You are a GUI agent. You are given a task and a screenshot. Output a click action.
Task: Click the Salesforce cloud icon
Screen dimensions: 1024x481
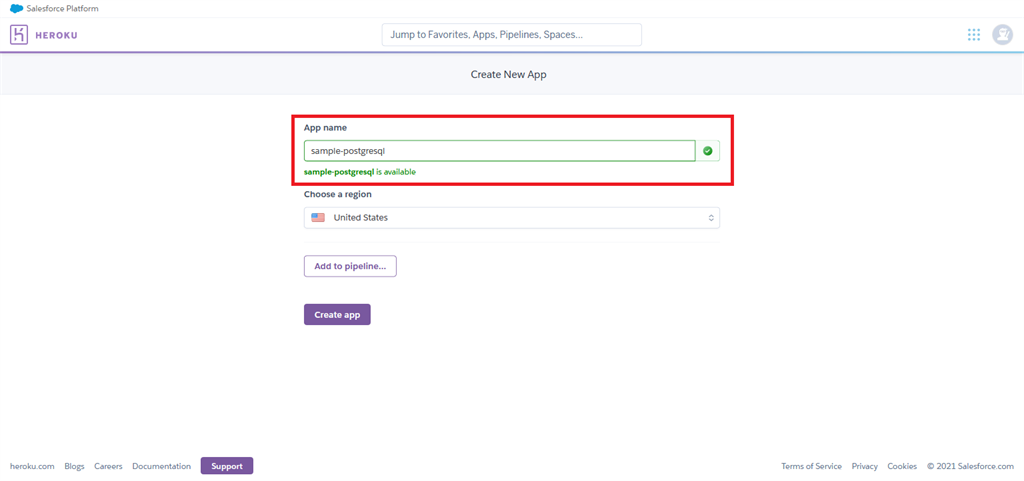[x=16, y=8]
